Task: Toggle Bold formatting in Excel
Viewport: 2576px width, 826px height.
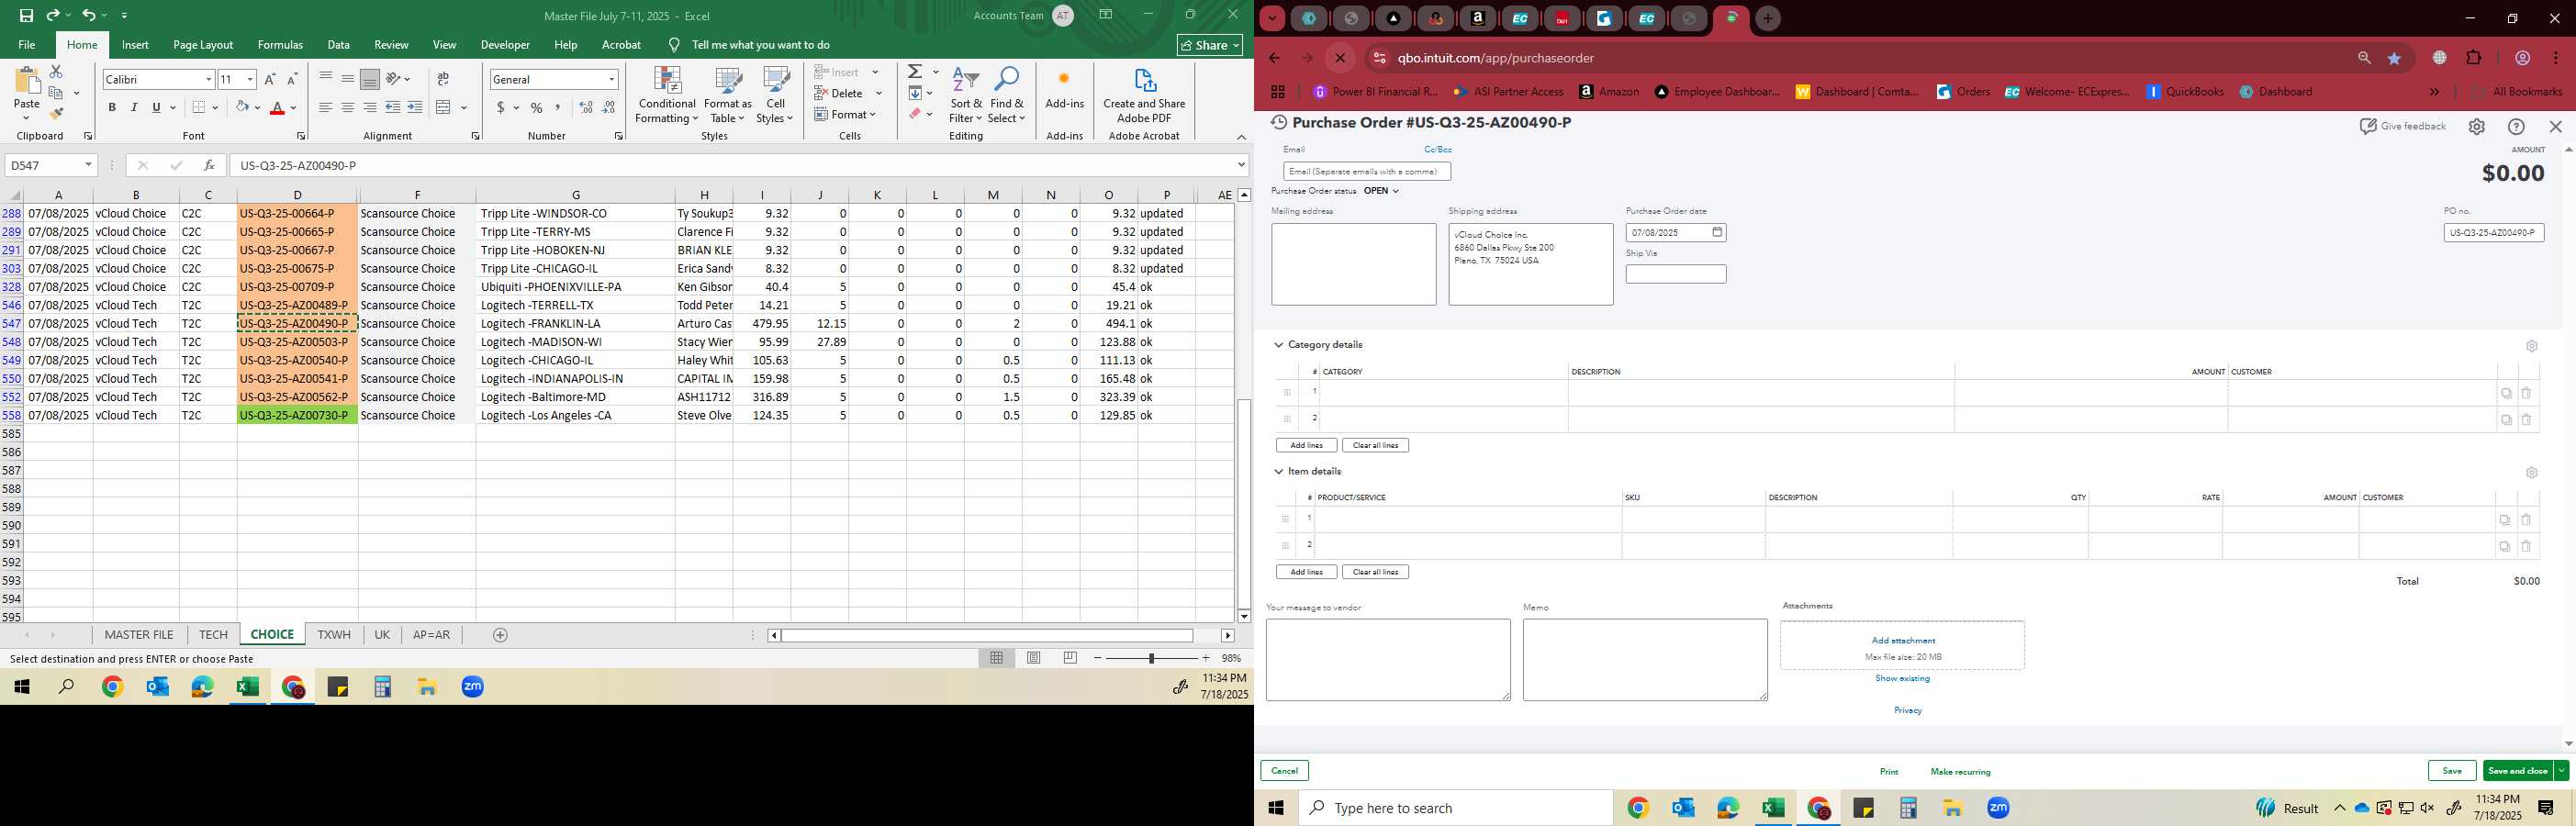Action: tap(112, 108)
